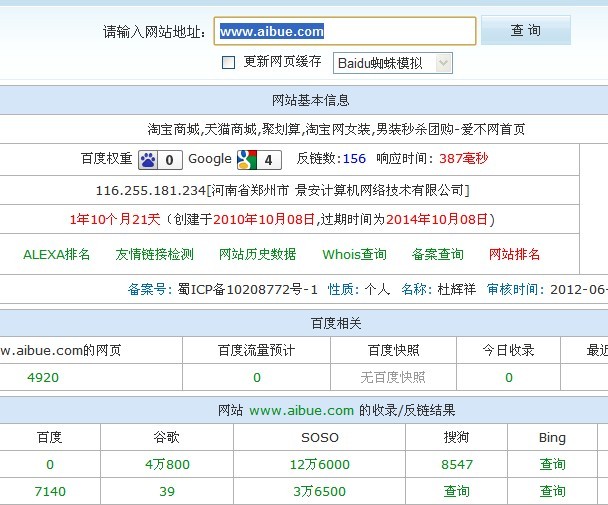Open the red 网站排名 link

(515, 254)
